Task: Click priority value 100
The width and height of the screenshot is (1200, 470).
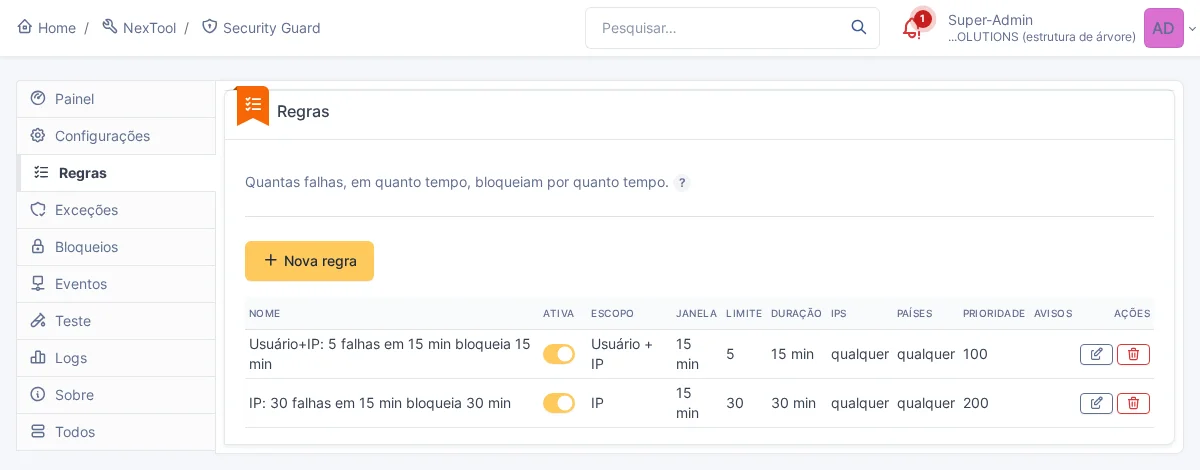Action: [975, 354]
